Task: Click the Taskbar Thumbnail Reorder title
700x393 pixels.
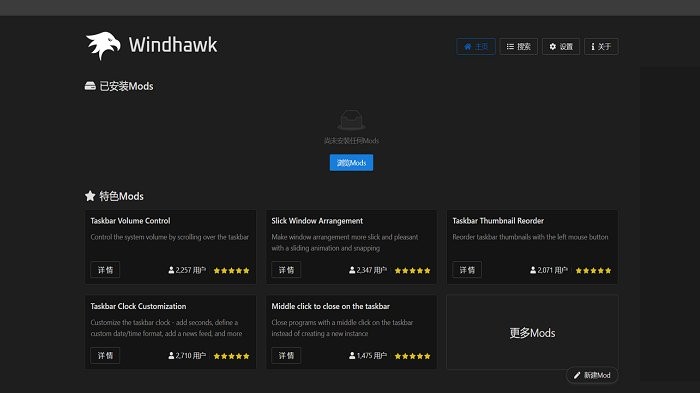Action: (498, 221)
